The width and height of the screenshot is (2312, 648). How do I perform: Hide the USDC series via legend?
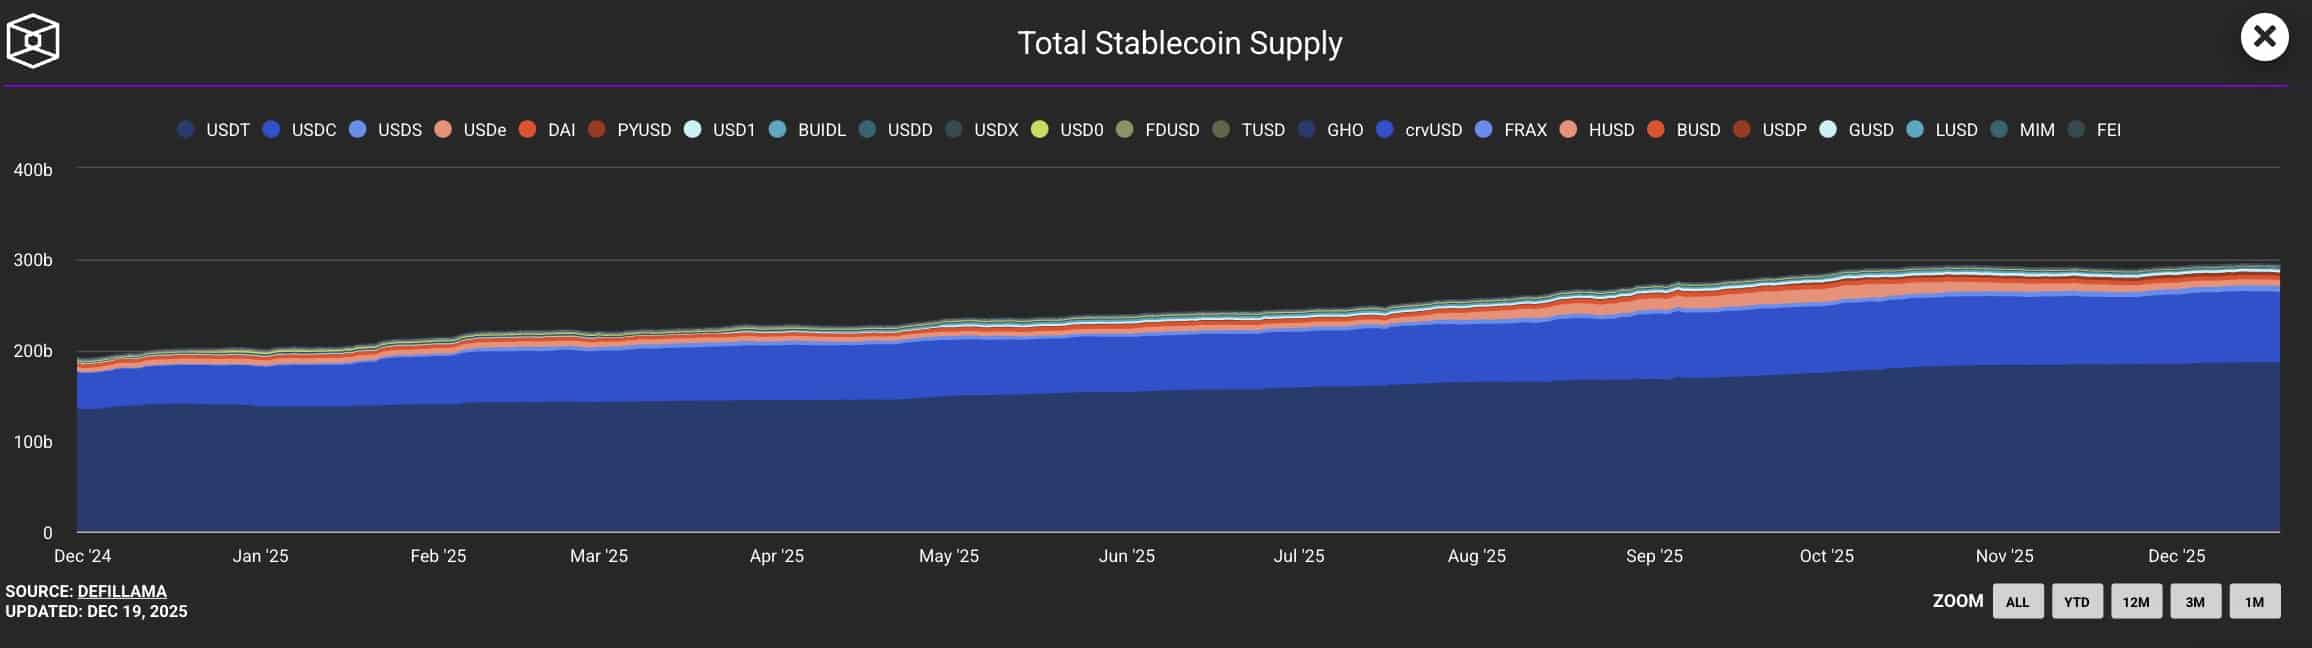(299, 130)
